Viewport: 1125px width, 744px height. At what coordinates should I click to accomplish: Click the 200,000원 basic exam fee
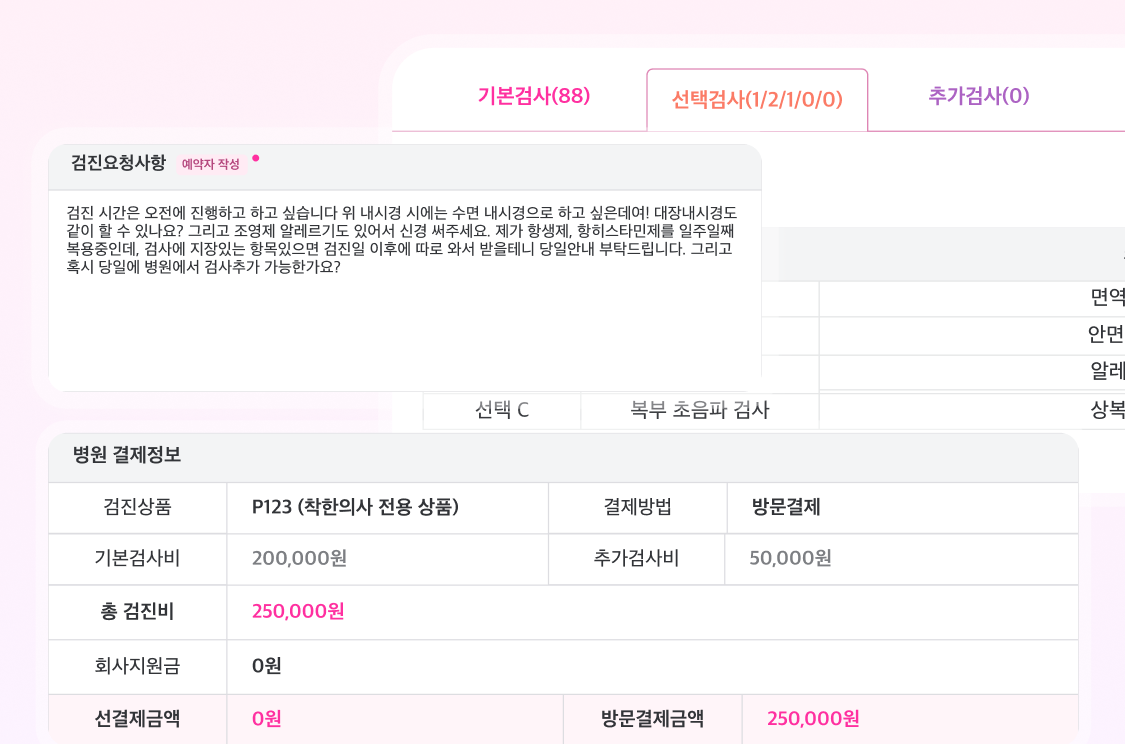coord(299,558)
